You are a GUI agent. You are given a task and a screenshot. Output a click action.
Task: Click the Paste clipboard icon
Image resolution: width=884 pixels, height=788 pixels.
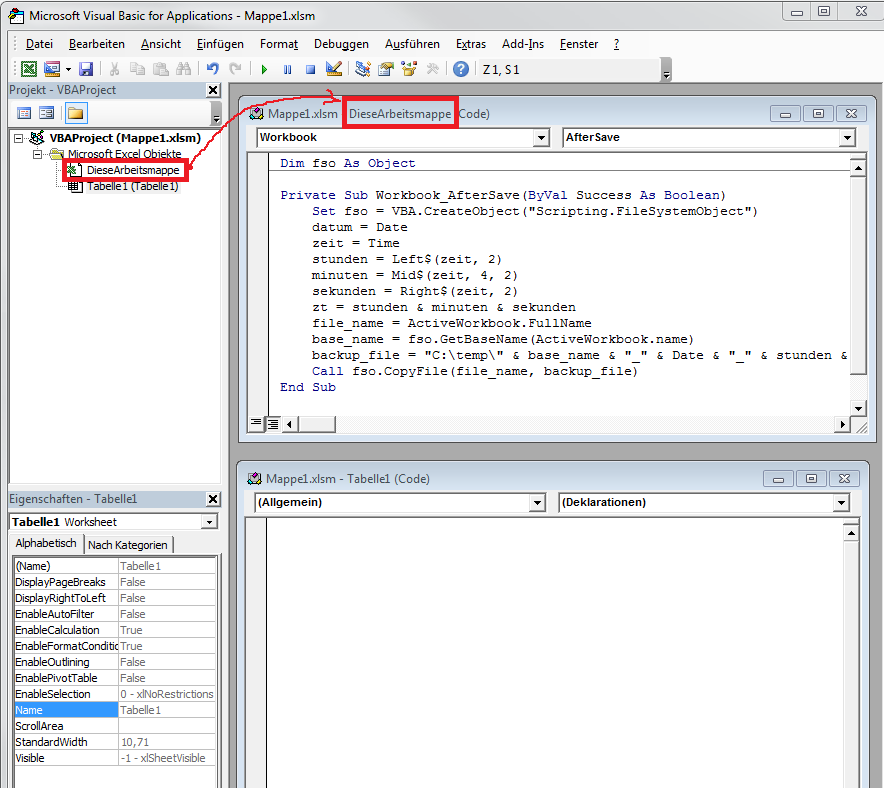pos(161,69)
